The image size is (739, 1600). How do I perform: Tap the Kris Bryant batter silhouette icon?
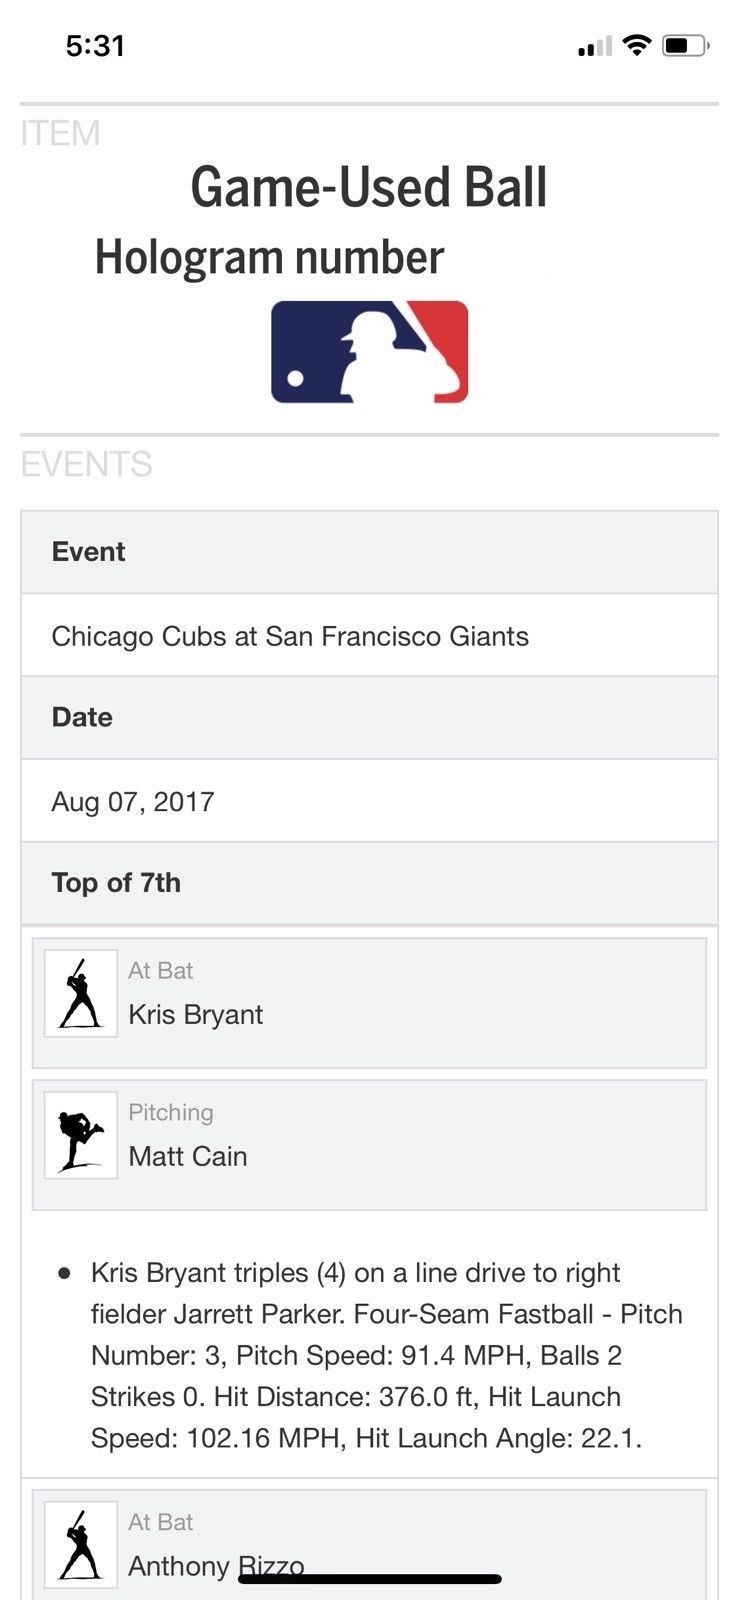81,993
